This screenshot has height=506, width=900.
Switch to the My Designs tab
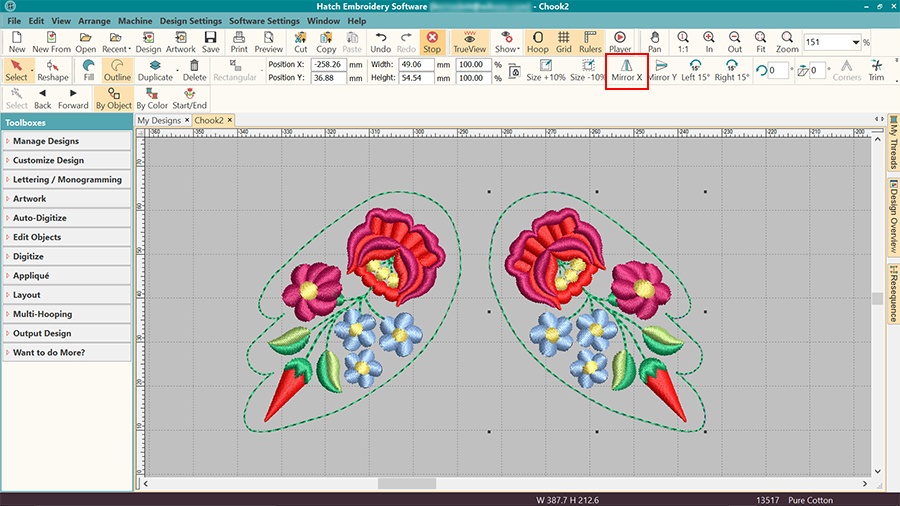tap(159, 120)
